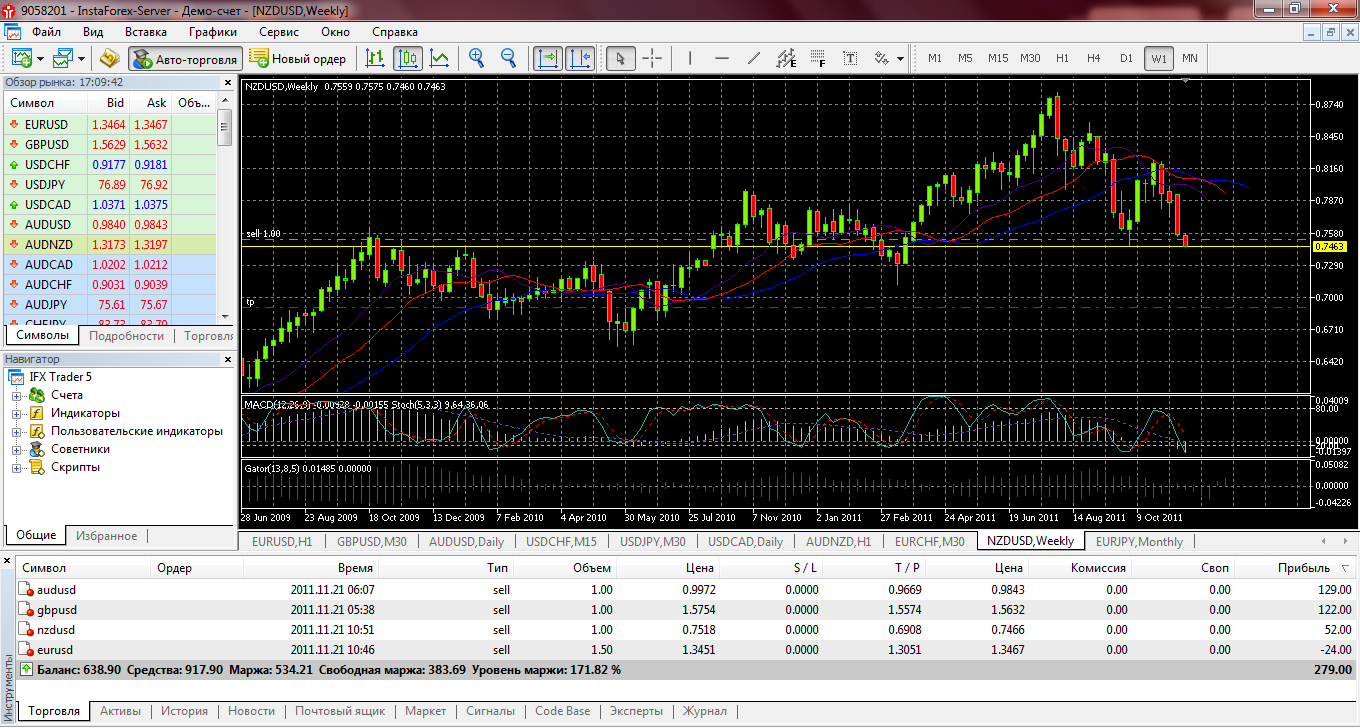Expand the Счета tree node
The width and height of the screenshot is (1360, 728).
17,396
